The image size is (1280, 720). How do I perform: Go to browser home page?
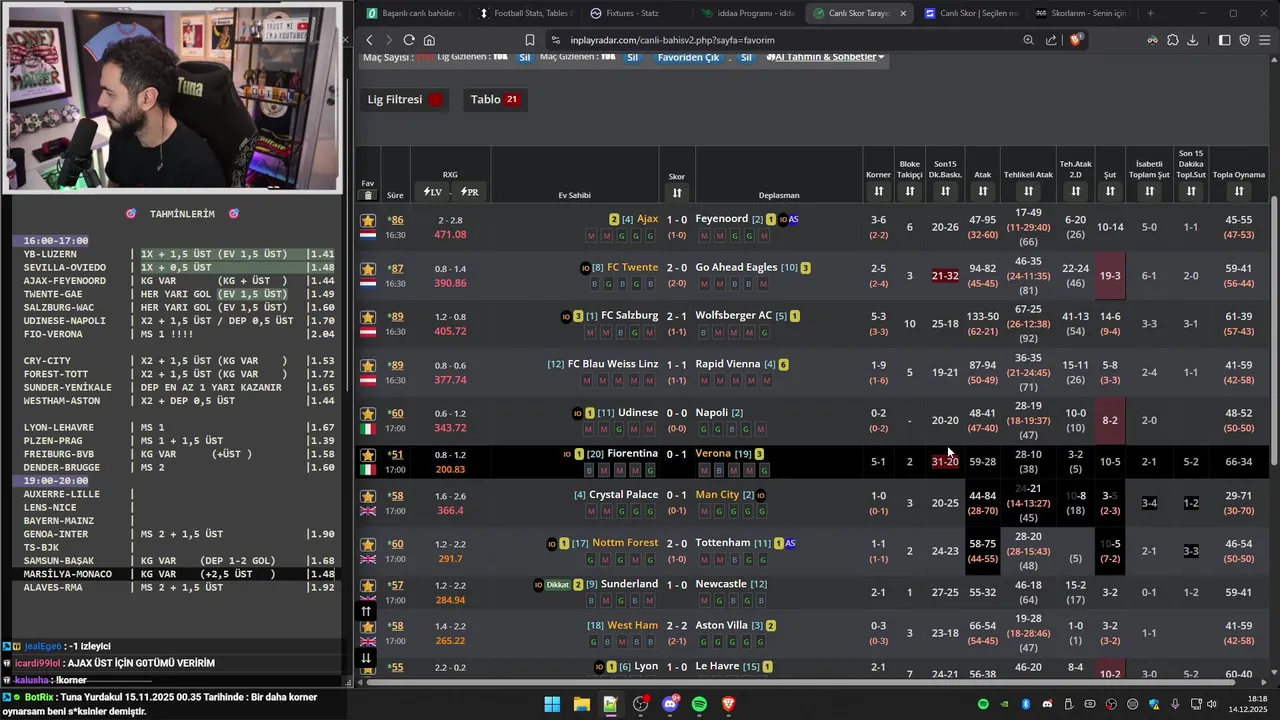coord(429,40)
